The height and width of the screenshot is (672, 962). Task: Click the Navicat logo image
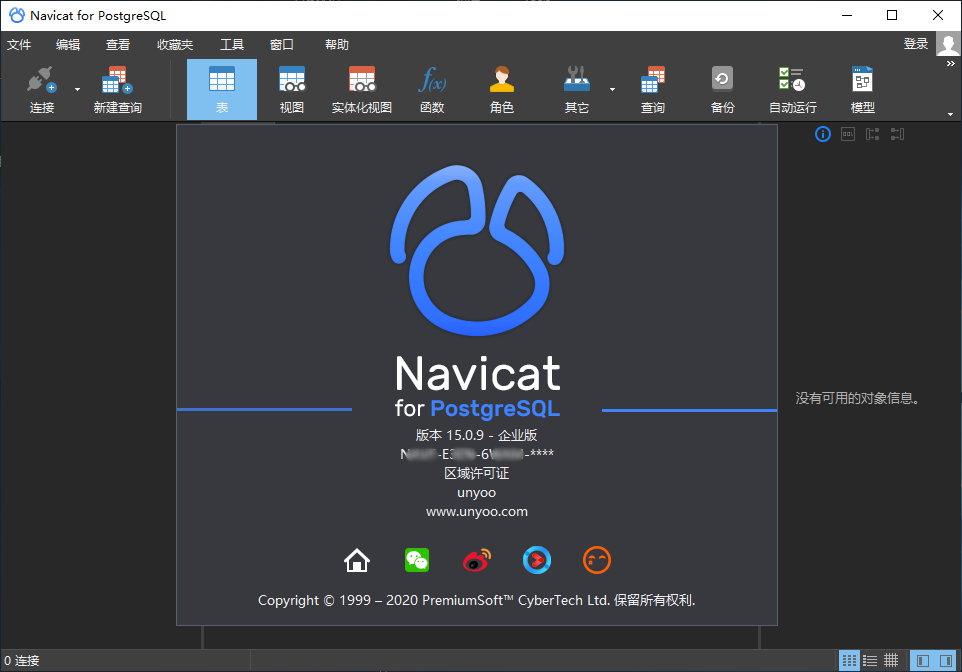coord(477,250)
